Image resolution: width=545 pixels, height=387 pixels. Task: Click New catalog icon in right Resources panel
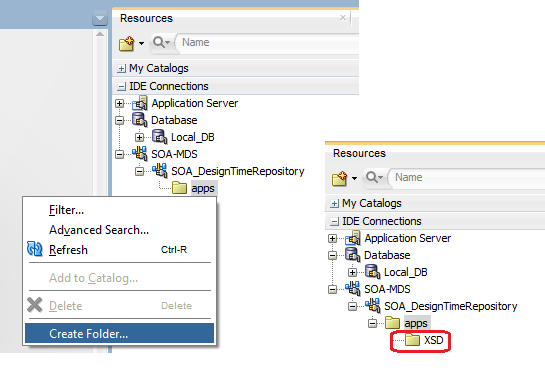click(340, 179)
